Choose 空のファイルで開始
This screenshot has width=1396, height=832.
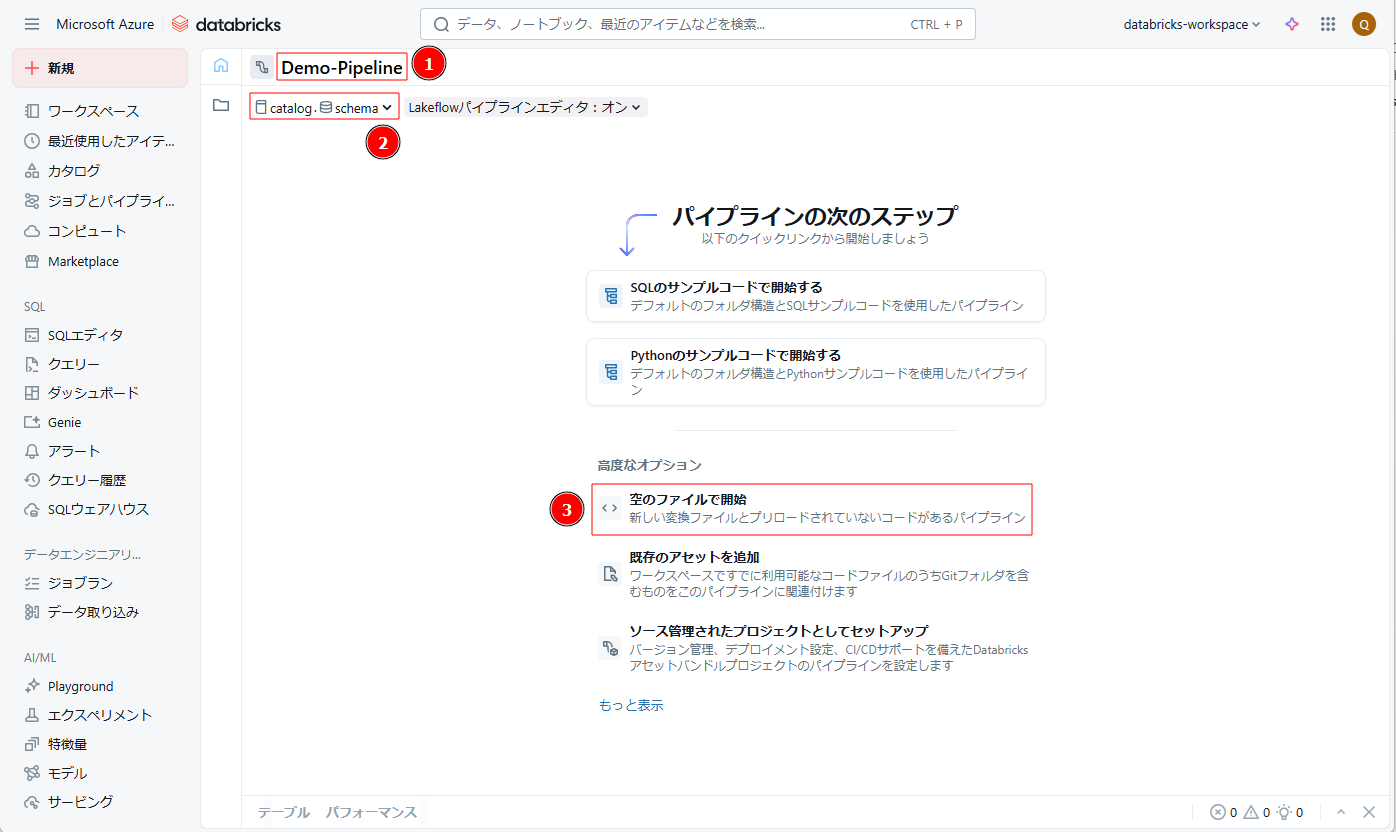point(812,509)
